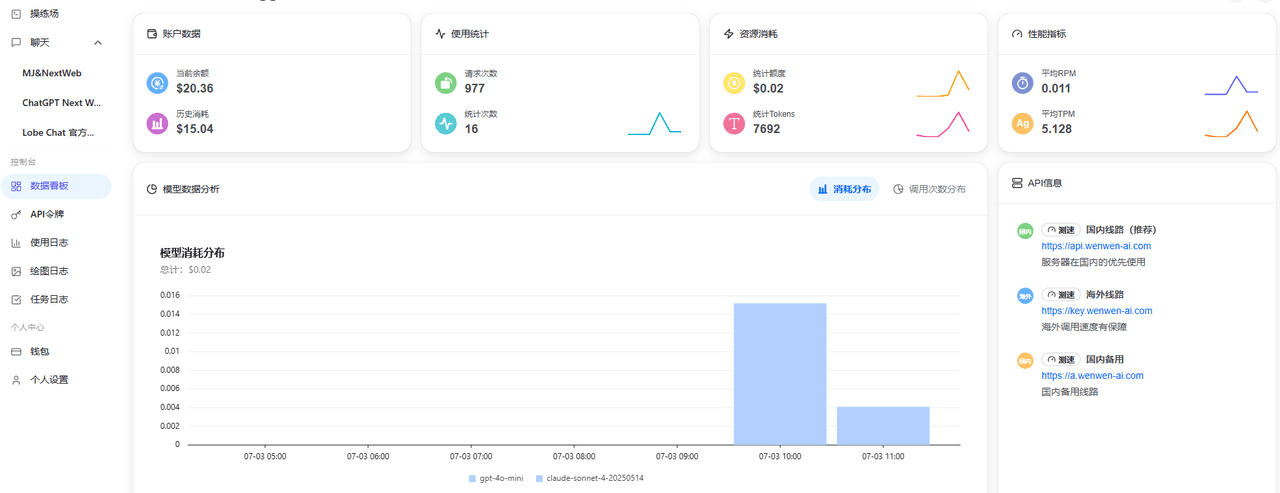Screen dimensions: 1280x493
Task: Open the https://key.wenwen-ai.com link
Action: point(1097,311)
